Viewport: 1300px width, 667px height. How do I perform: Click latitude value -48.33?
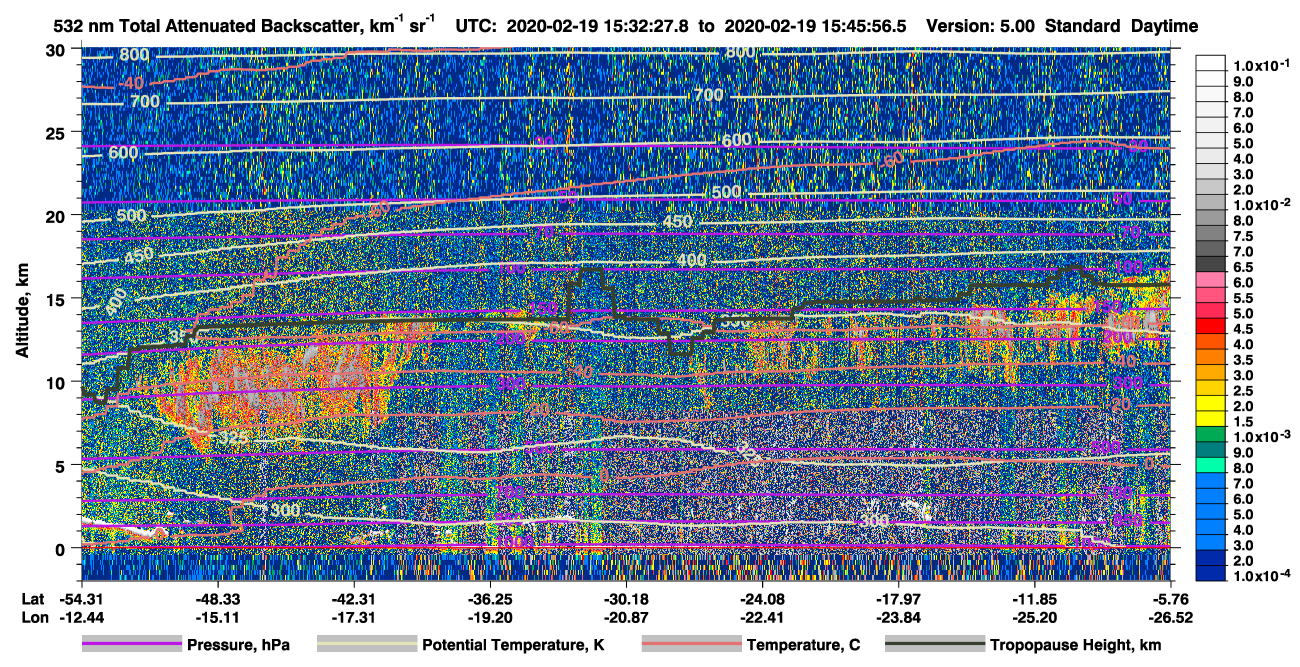coord(217,599)
